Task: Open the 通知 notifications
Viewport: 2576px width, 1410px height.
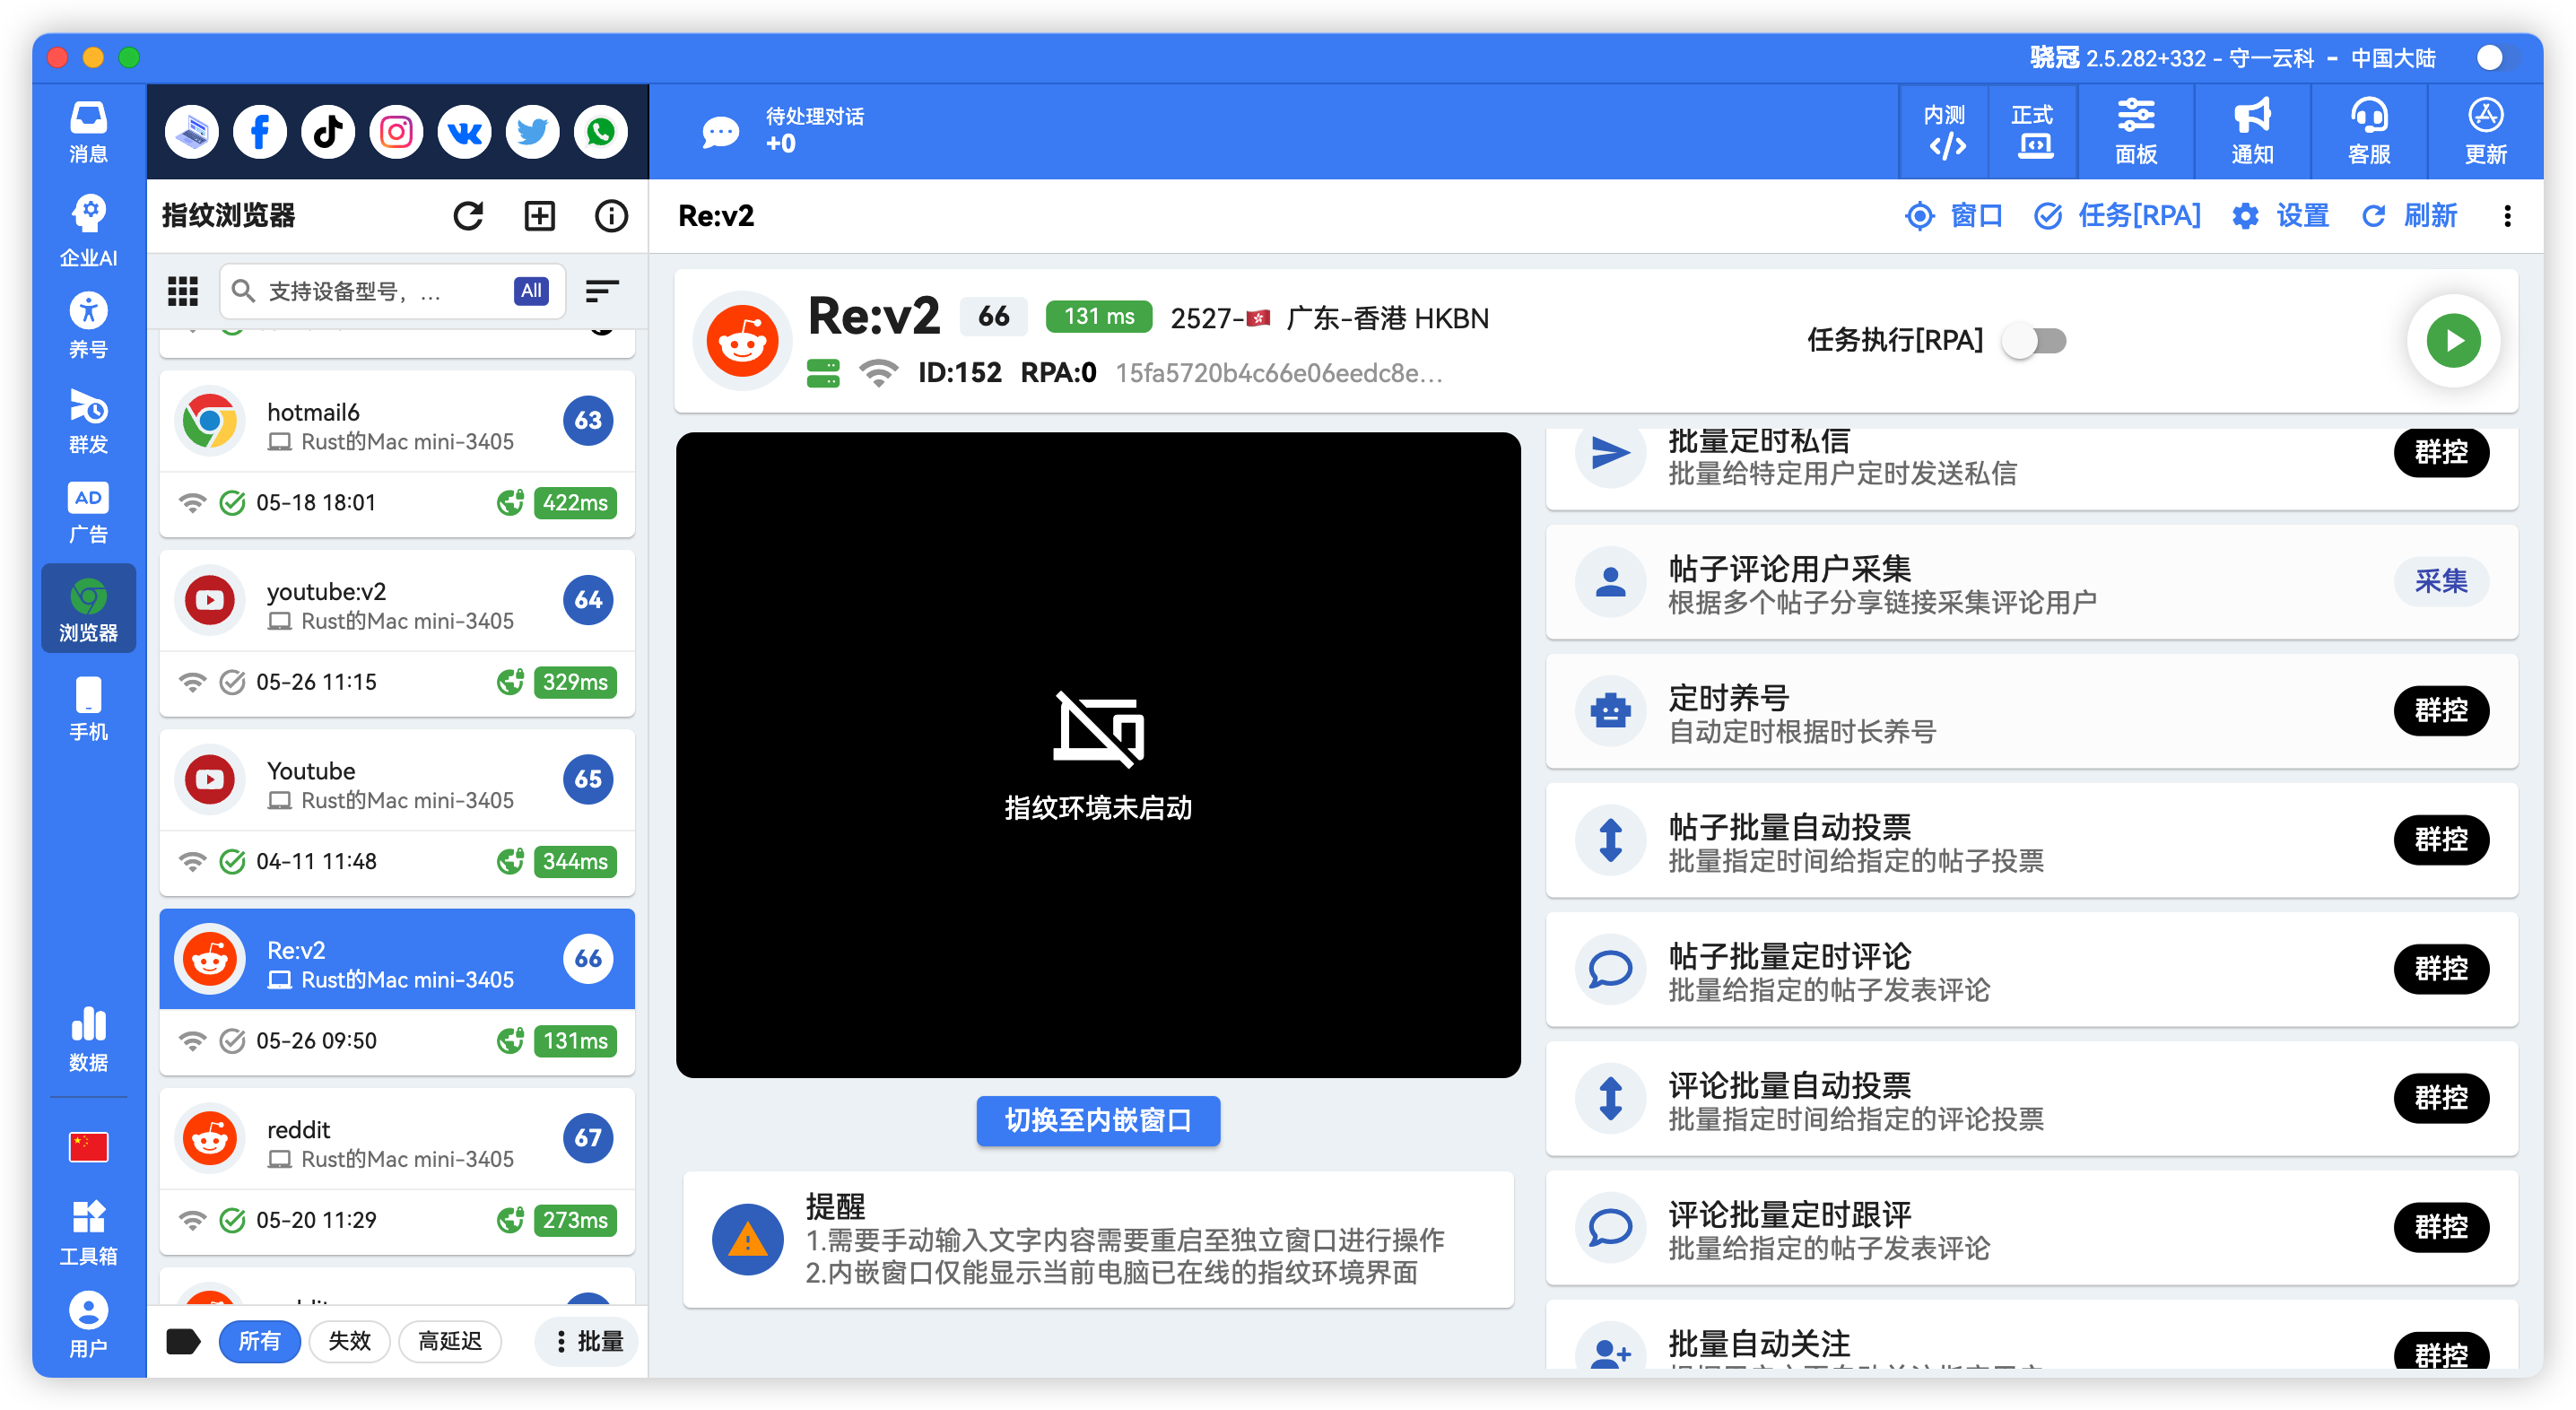Action: click(2252, 132)
